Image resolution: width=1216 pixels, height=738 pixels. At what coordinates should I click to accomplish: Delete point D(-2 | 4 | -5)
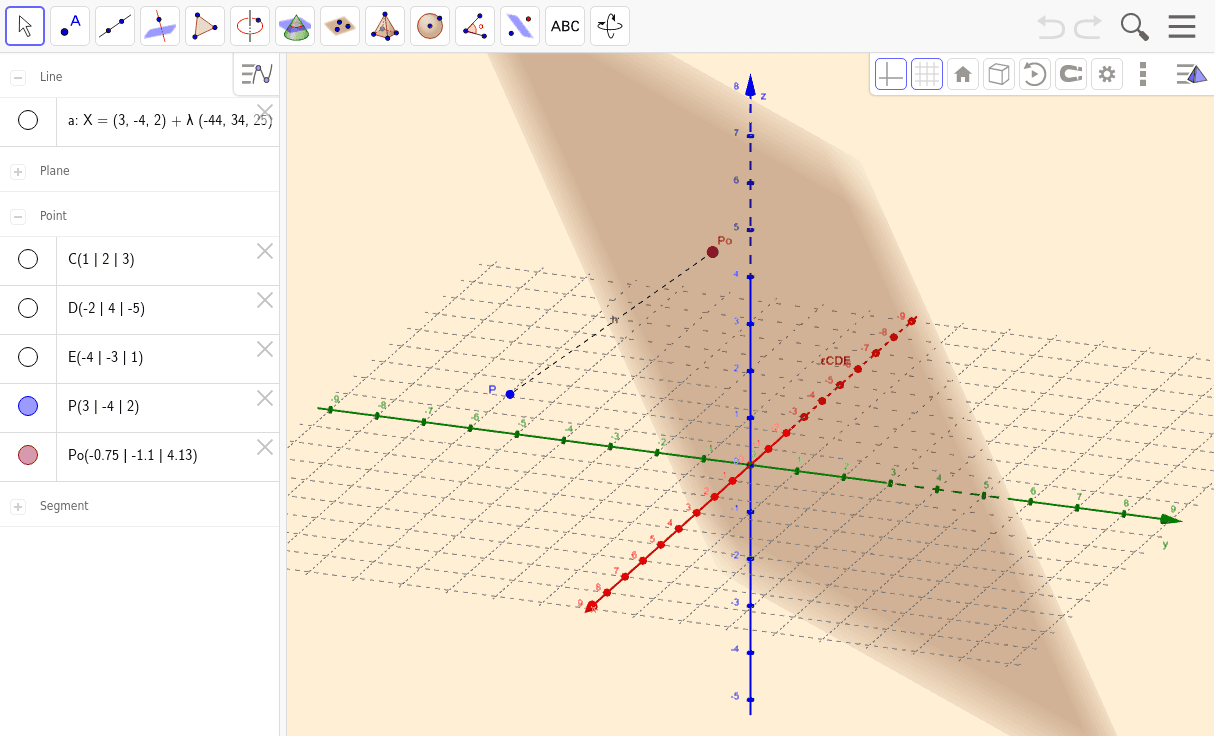265,300
